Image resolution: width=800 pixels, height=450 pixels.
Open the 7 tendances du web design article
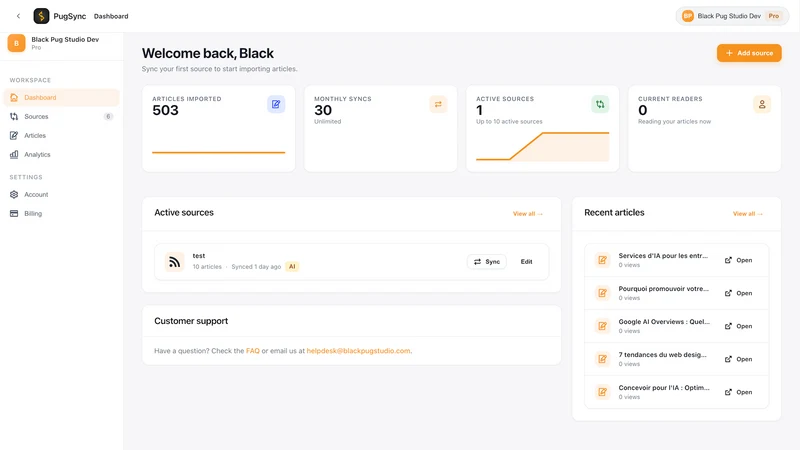(738, 359)
